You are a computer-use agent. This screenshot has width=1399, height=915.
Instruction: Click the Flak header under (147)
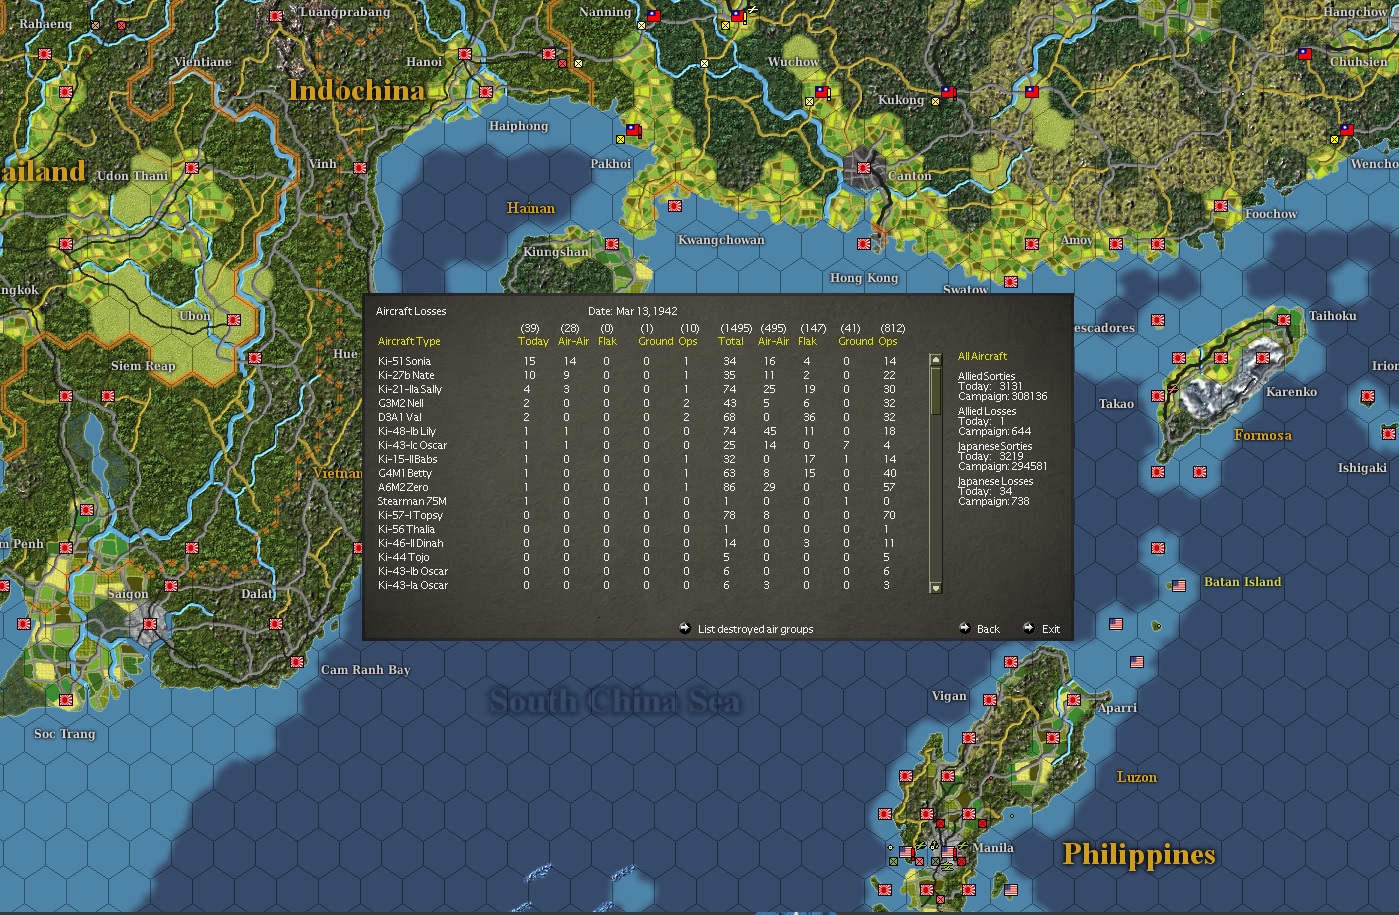(x=807, y=341)
